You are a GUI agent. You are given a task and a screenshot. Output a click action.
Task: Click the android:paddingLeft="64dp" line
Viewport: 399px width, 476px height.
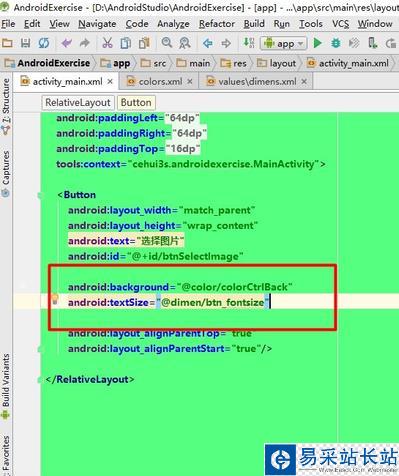128,118
